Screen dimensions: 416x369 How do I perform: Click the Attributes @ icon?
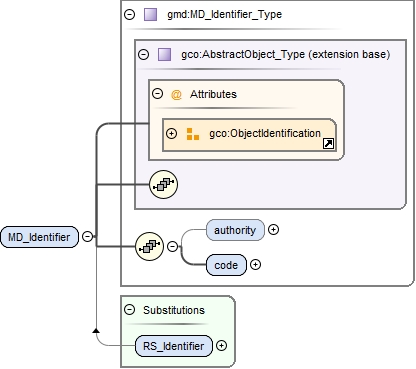(x=176, y=95)
